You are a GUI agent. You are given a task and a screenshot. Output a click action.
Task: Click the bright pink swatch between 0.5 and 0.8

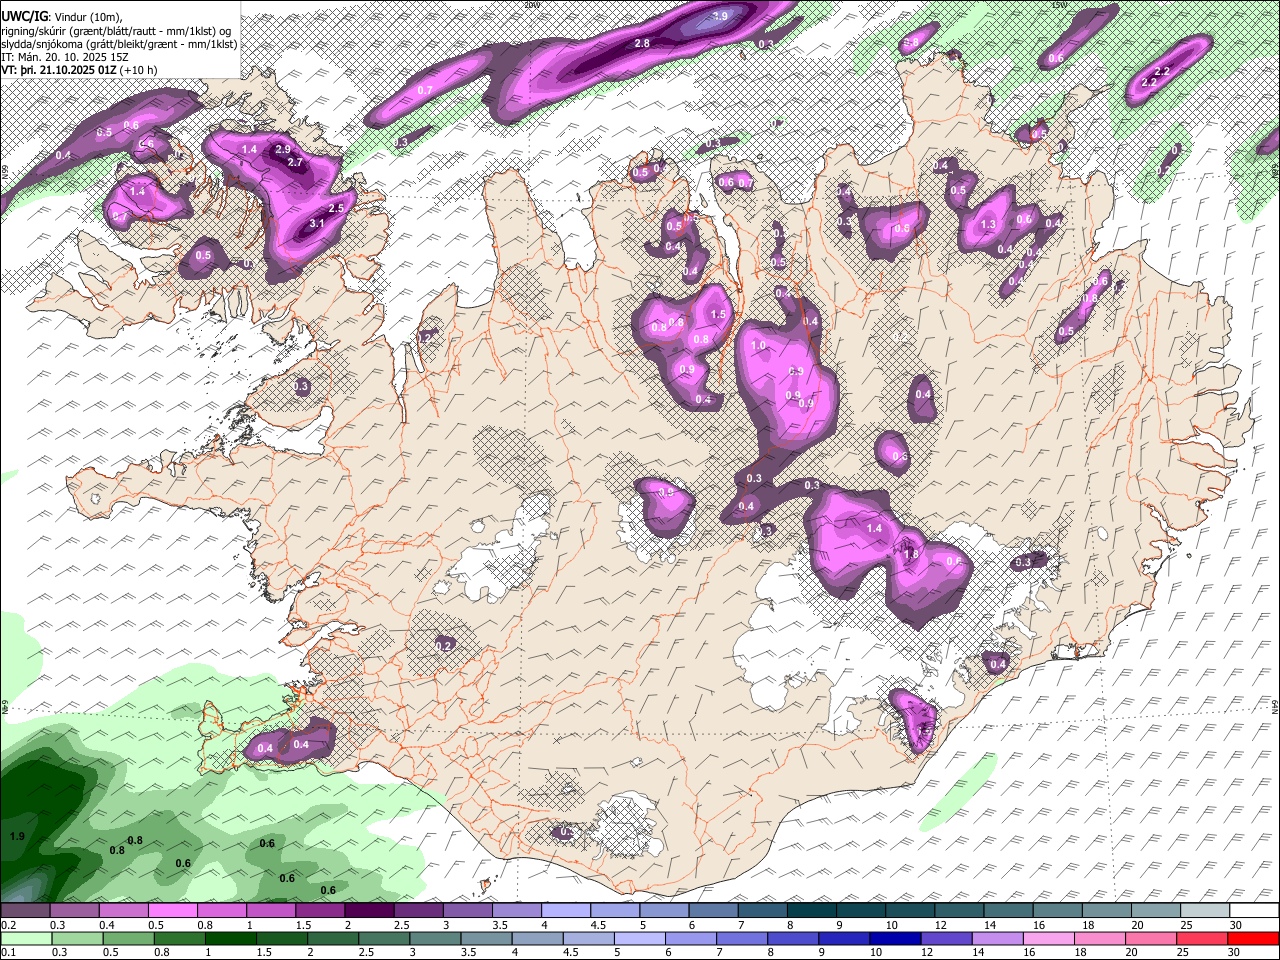172,910
